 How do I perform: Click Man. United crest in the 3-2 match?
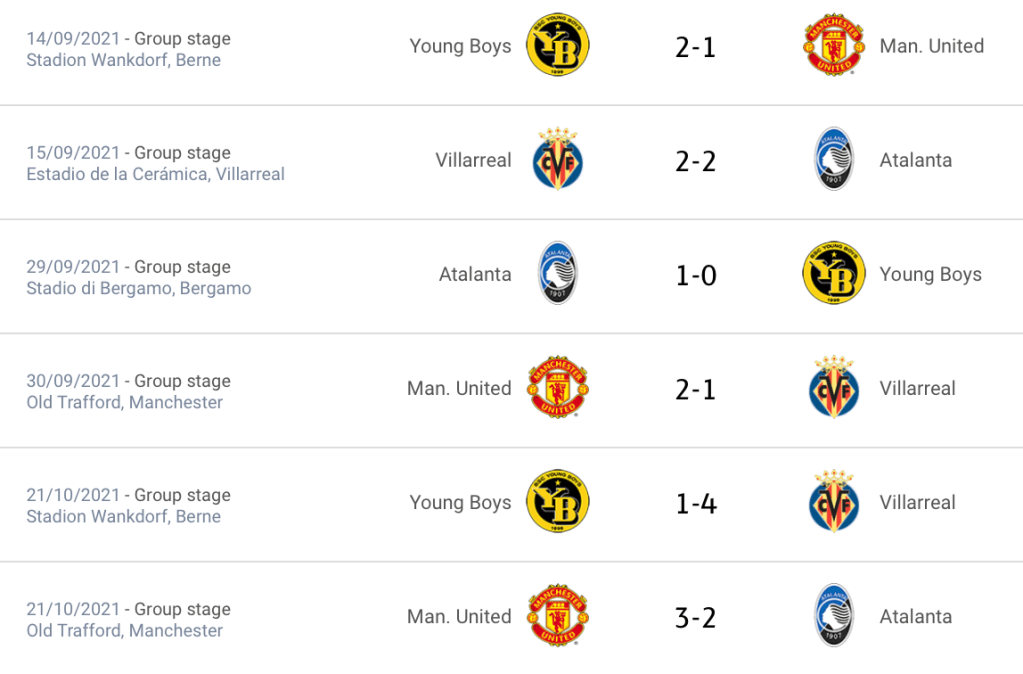pyautogui.click(x=558, y=616)
